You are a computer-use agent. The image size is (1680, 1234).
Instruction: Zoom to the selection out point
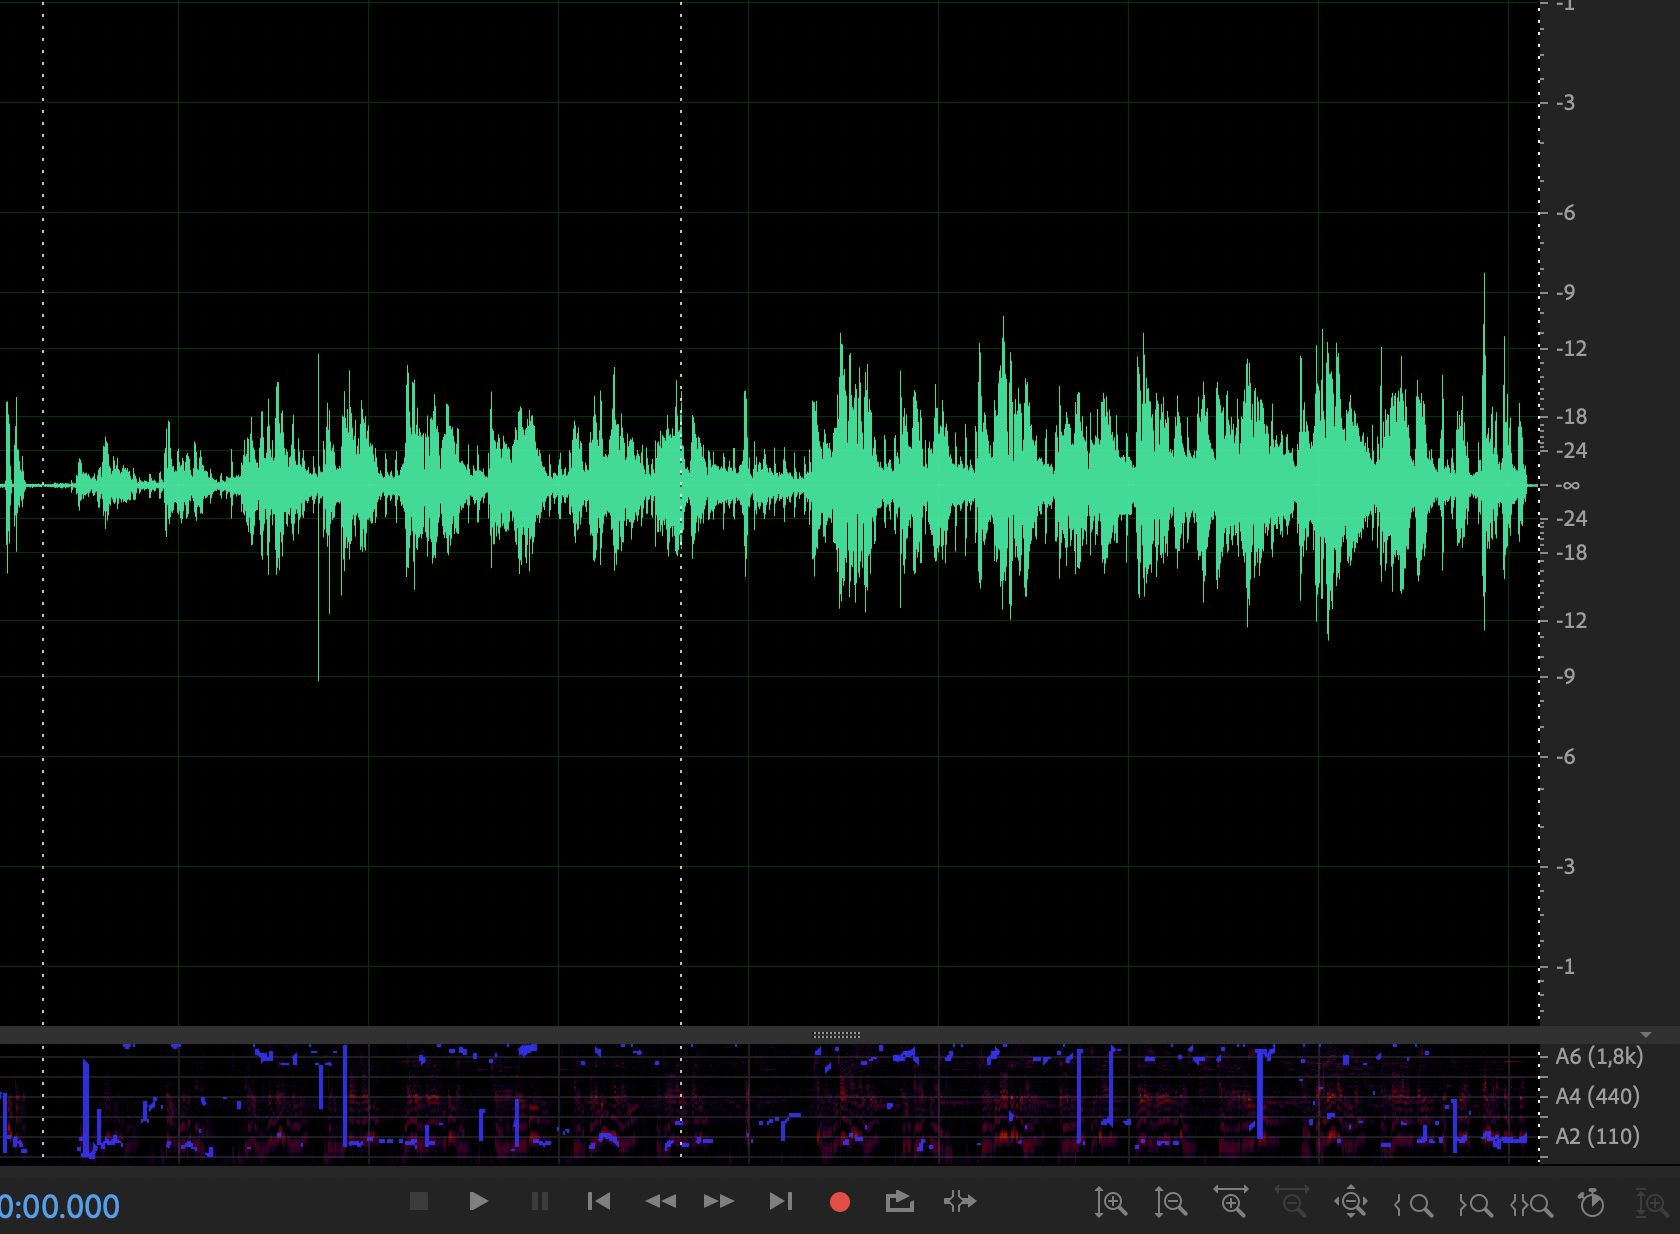(1477, 1203)
